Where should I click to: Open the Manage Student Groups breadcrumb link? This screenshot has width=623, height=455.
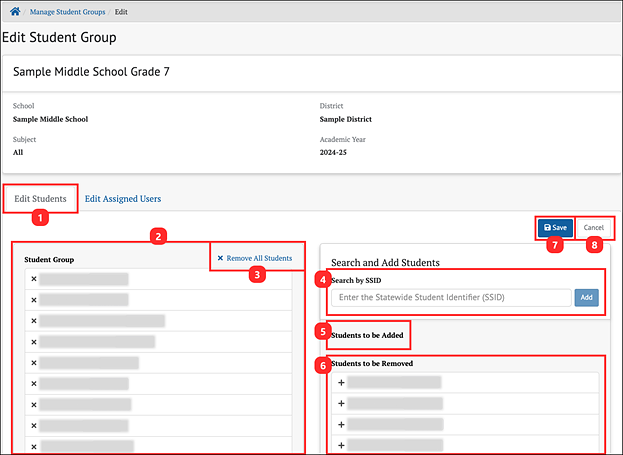(67, 10)
